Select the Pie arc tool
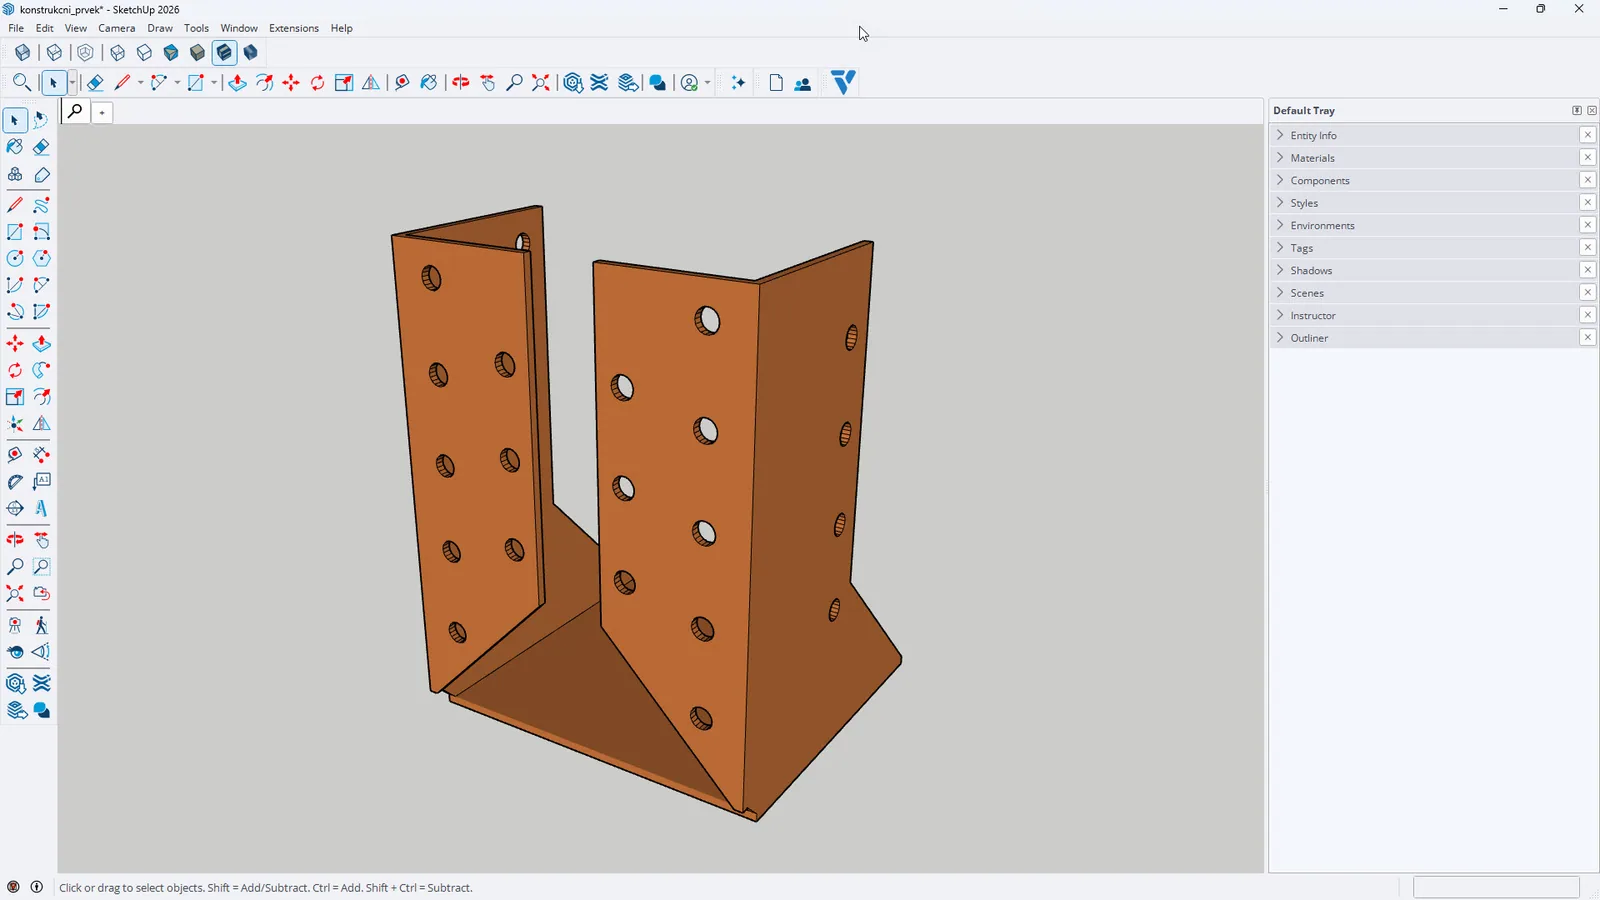The width and height of the screenshot is (1600, 900). coord(41,312)
